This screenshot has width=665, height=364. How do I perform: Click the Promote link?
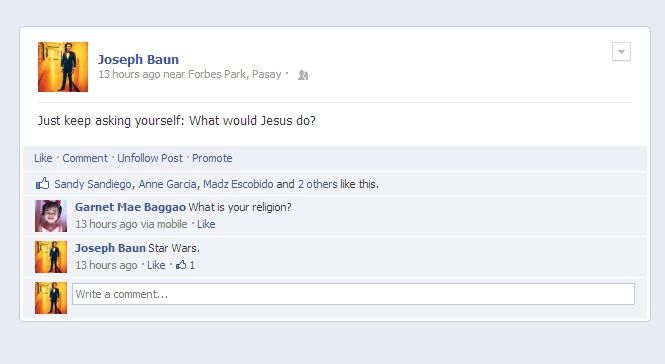212,158
